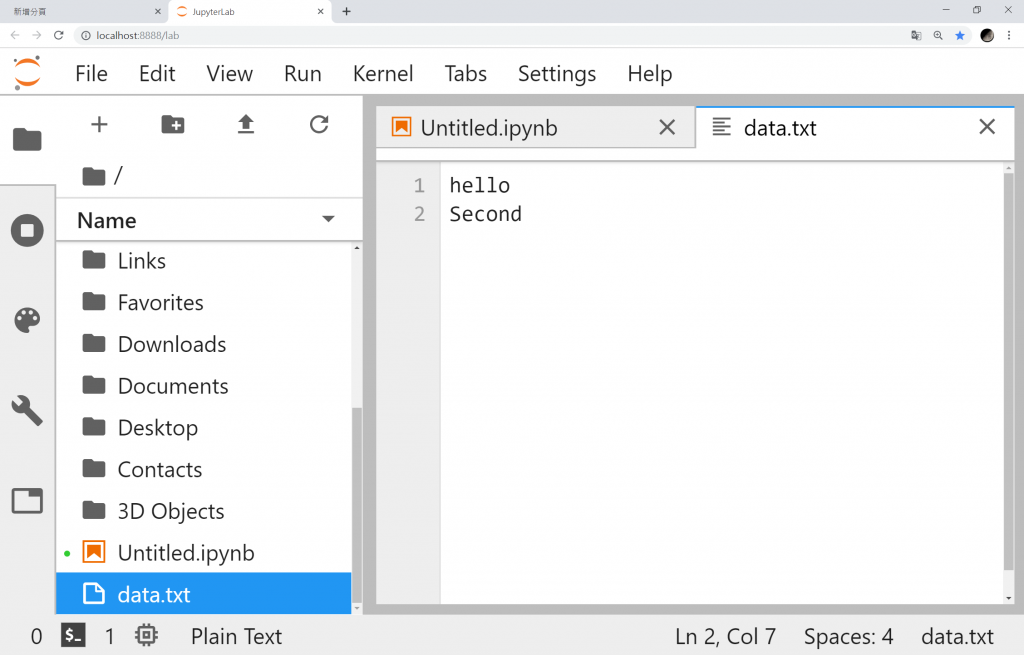Click the Plain Text mode in status bar

click(x=236, y=637)
